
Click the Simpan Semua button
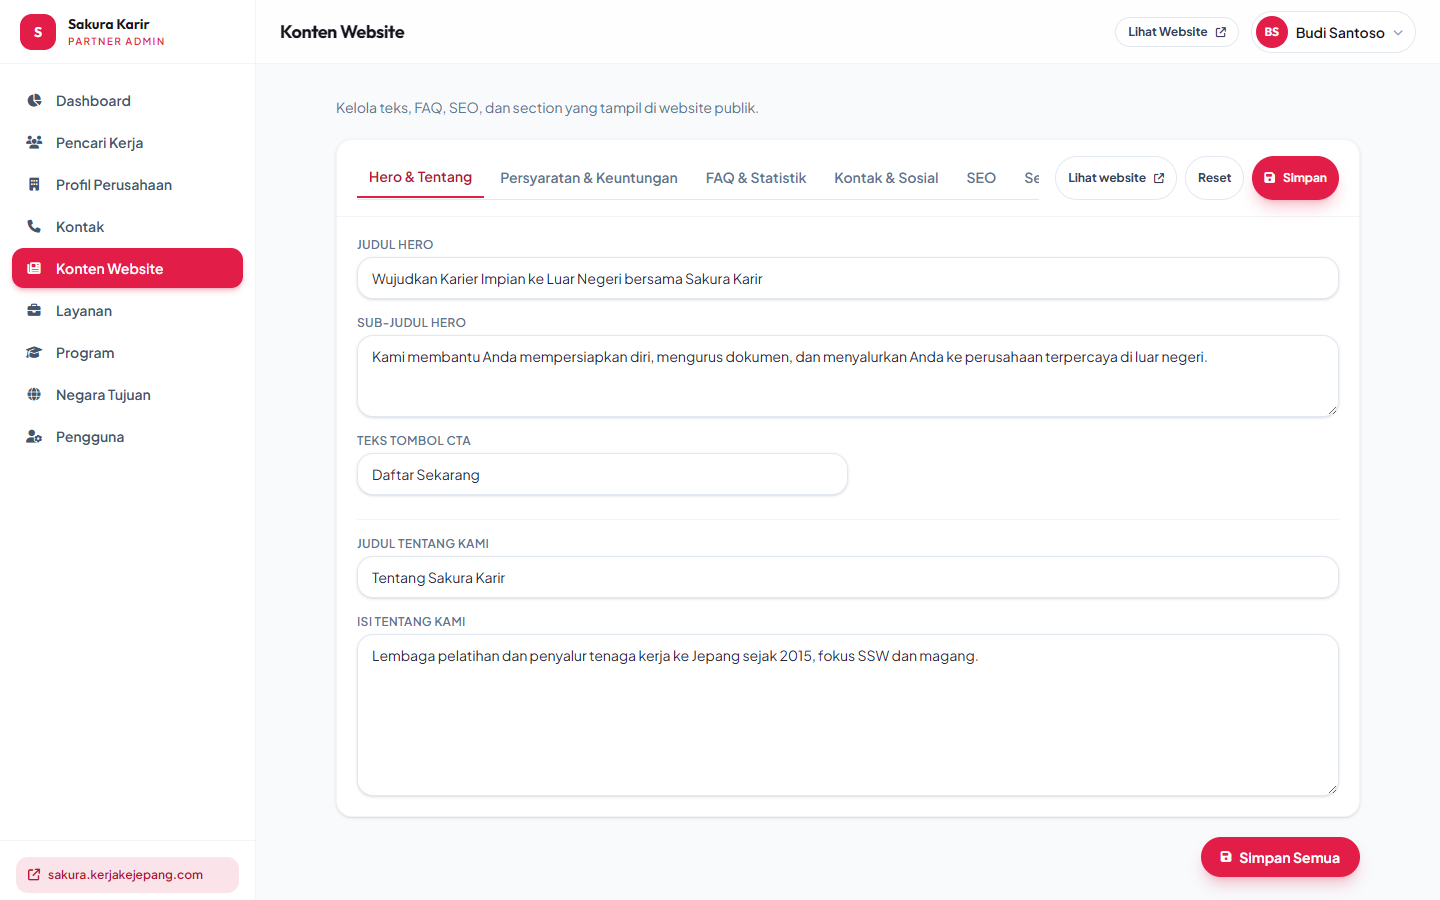pyautogui.click(x=1280, y=857)
